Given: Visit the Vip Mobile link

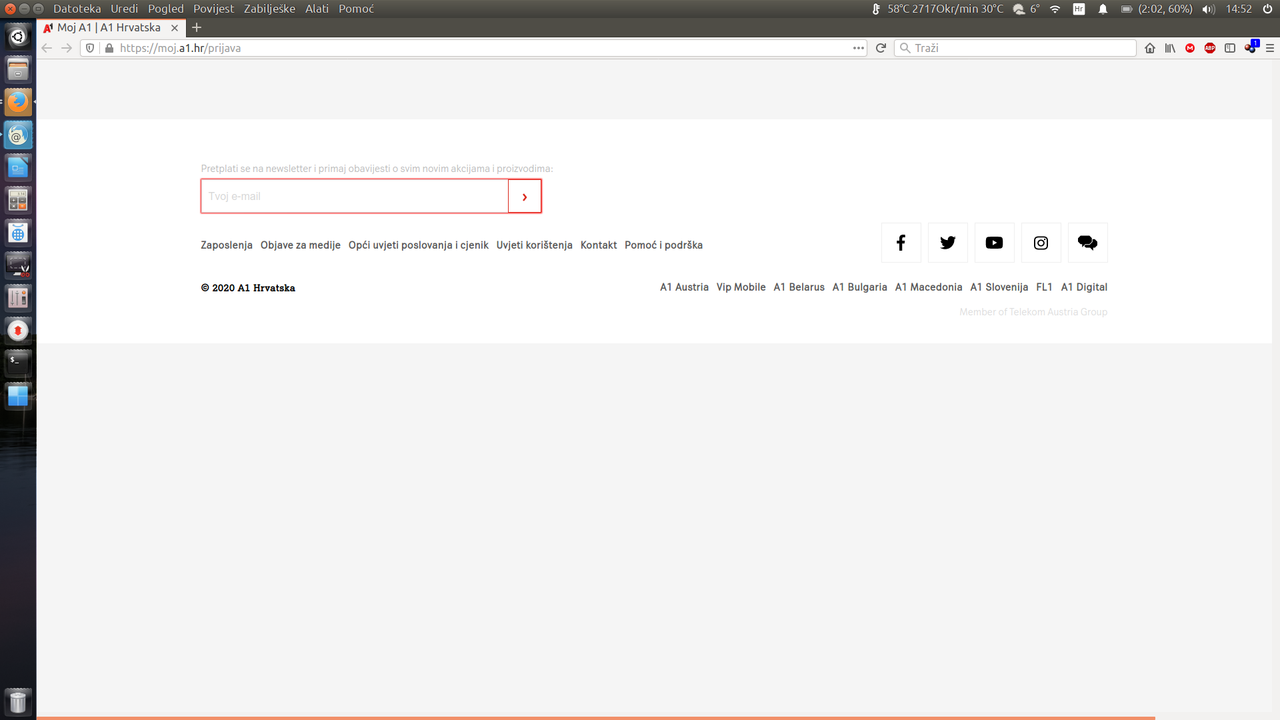Looking at the screenshot, I should pos(741,287).
